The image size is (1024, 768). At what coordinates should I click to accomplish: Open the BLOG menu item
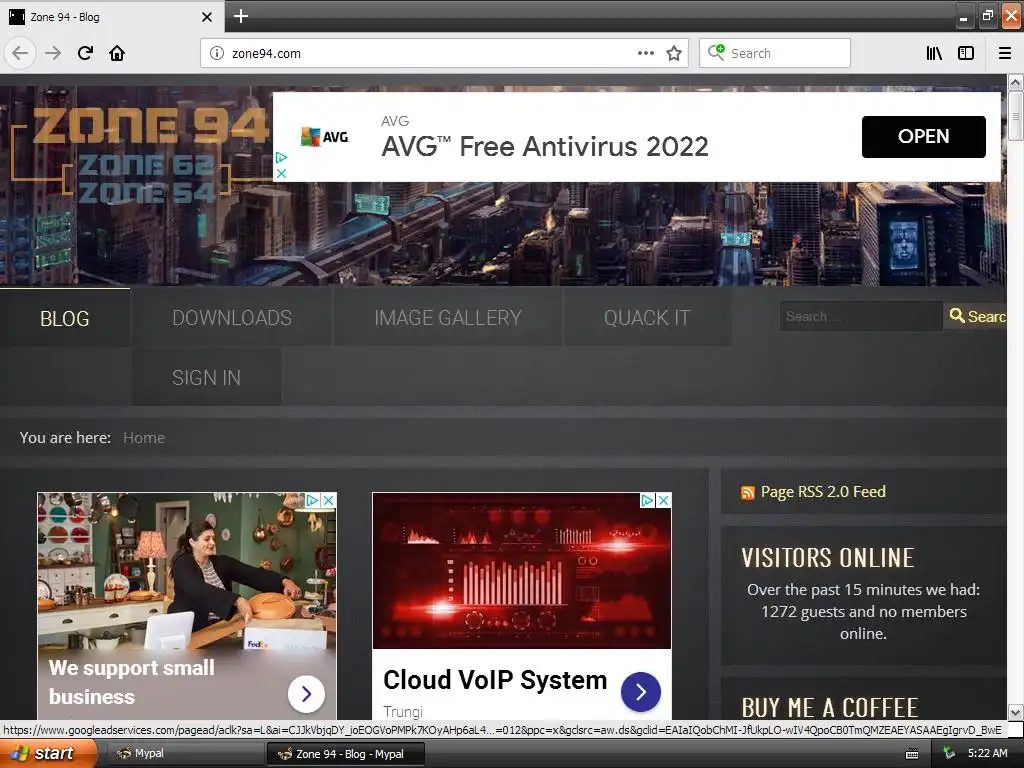tap(65, 318)
